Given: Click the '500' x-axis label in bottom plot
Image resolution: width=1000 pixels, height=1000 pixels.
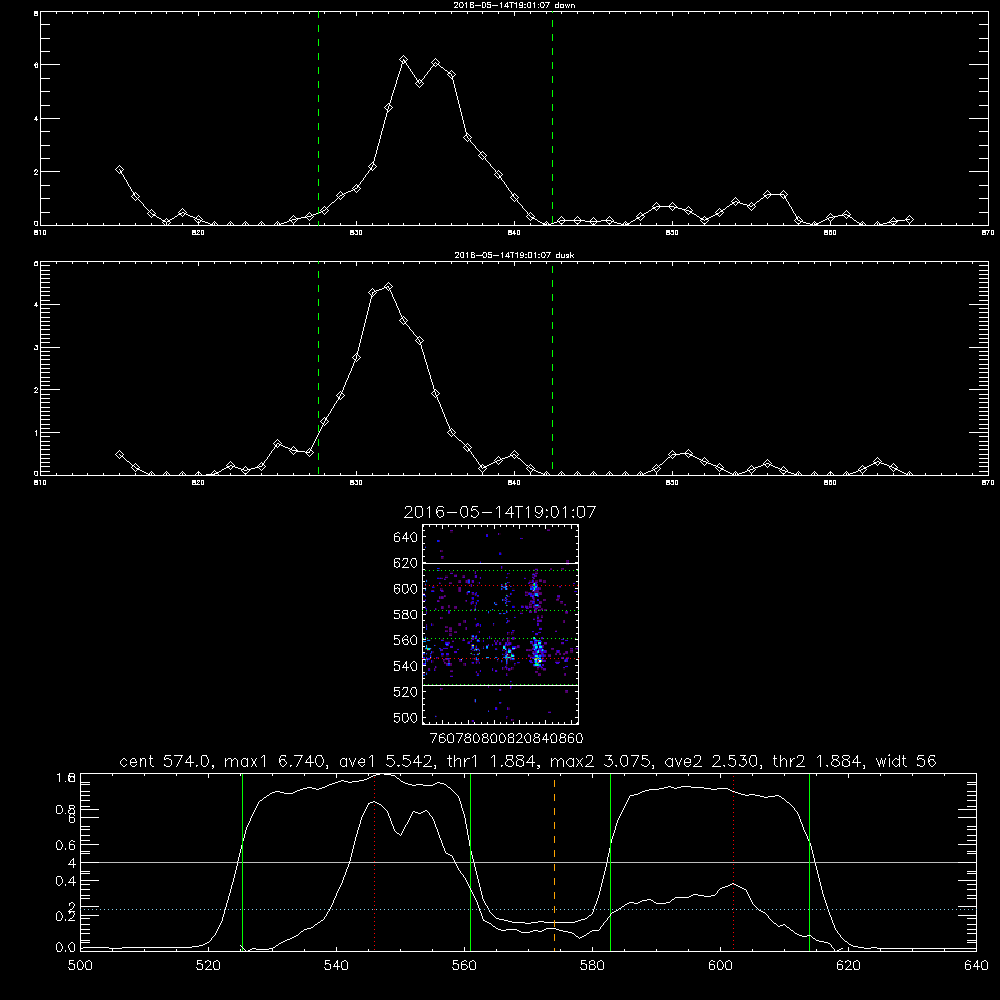Looking at the screenshot, I should click(x=80, y=966).
